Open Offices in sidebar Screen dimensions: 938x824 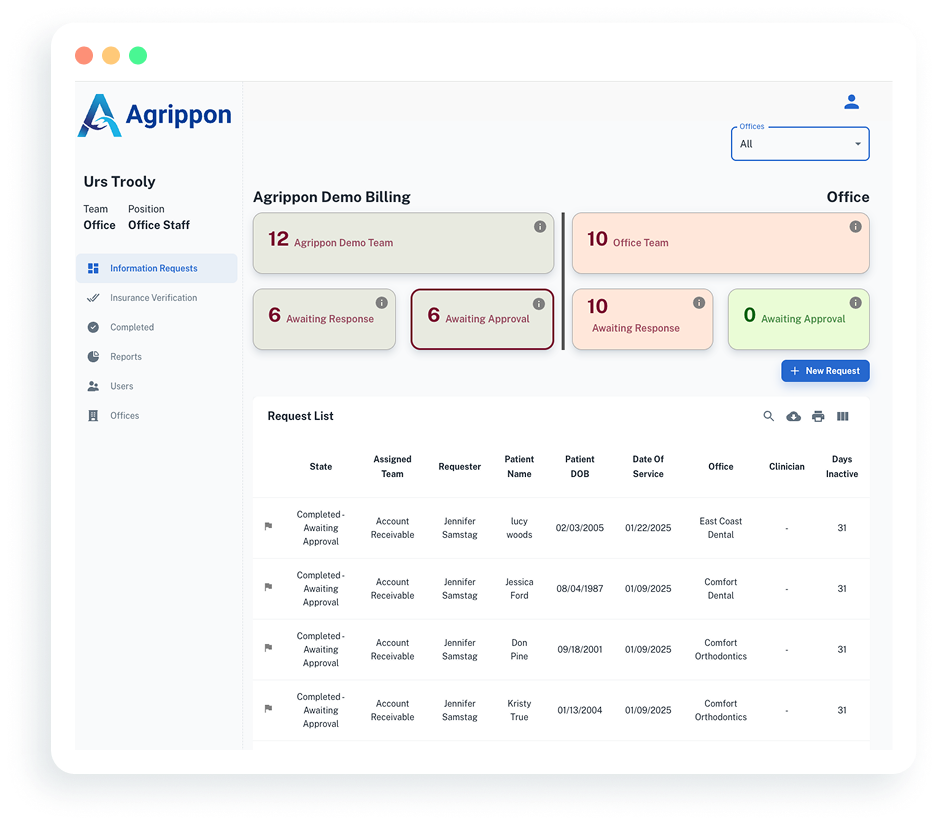(157, 415)
